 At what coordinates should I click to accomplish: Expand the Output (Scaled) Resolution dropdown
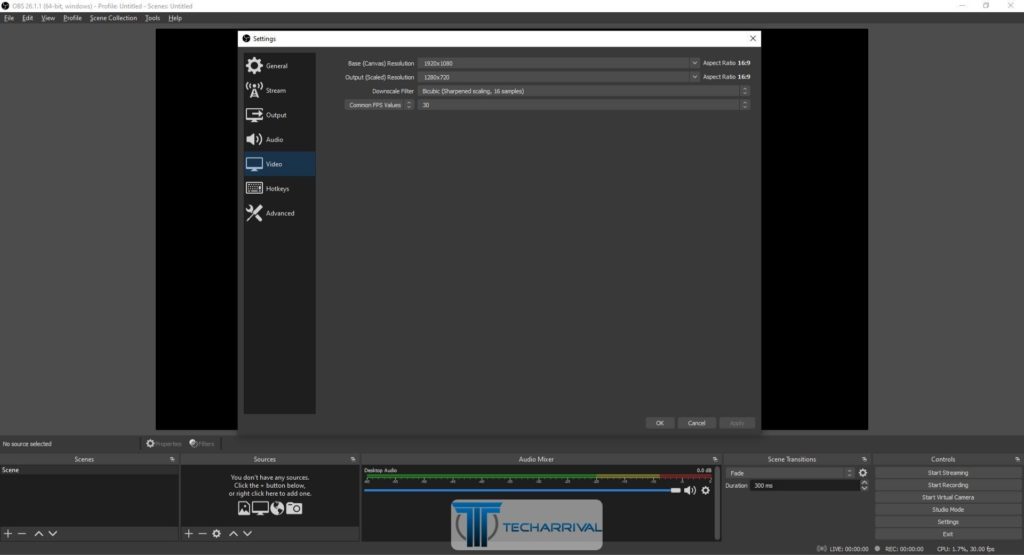694,77
